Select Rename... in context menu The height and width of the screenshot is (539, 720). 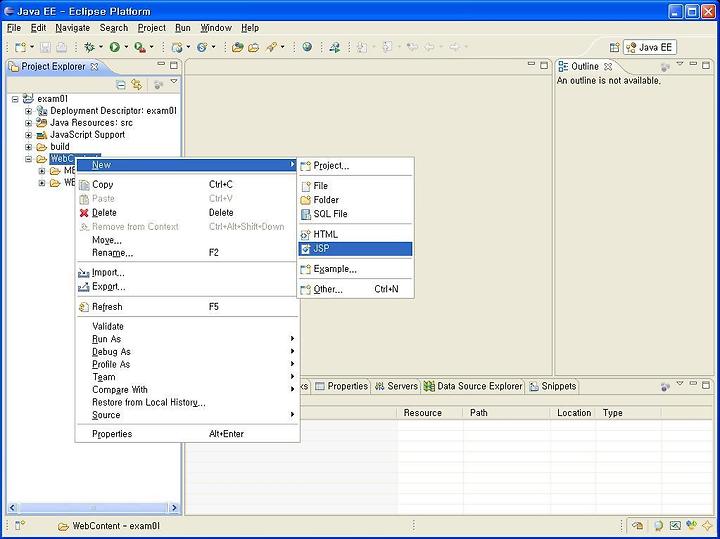pyautogui.click(x=187, y=253)
